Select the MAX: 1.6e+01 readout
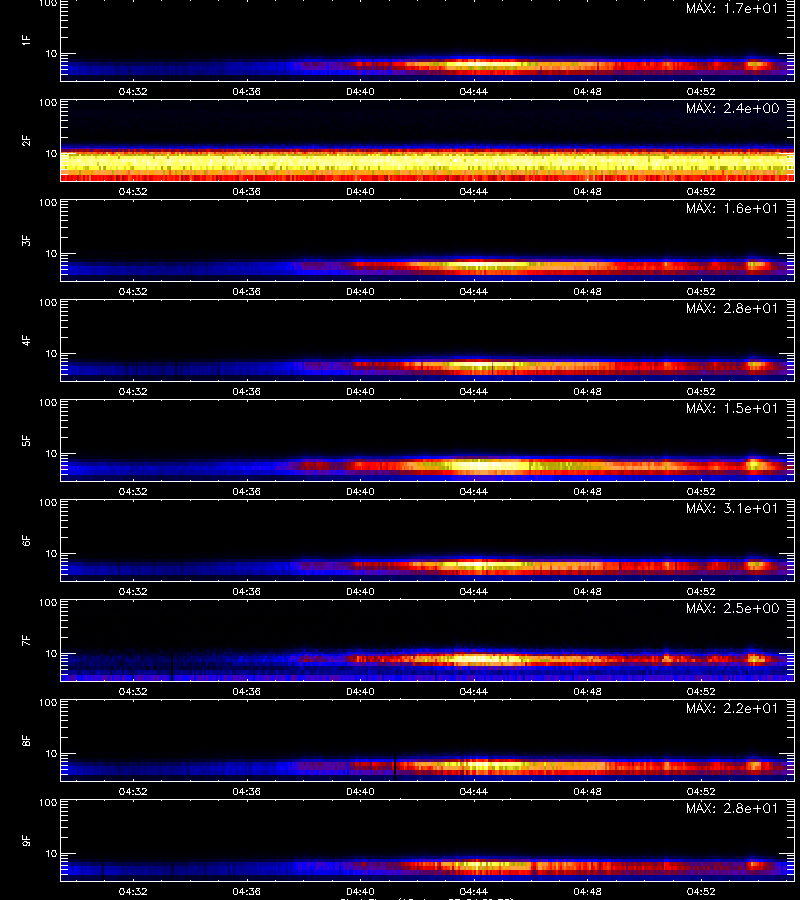Image resolution: width=800 pixels, height=900 pixels. 732,208
